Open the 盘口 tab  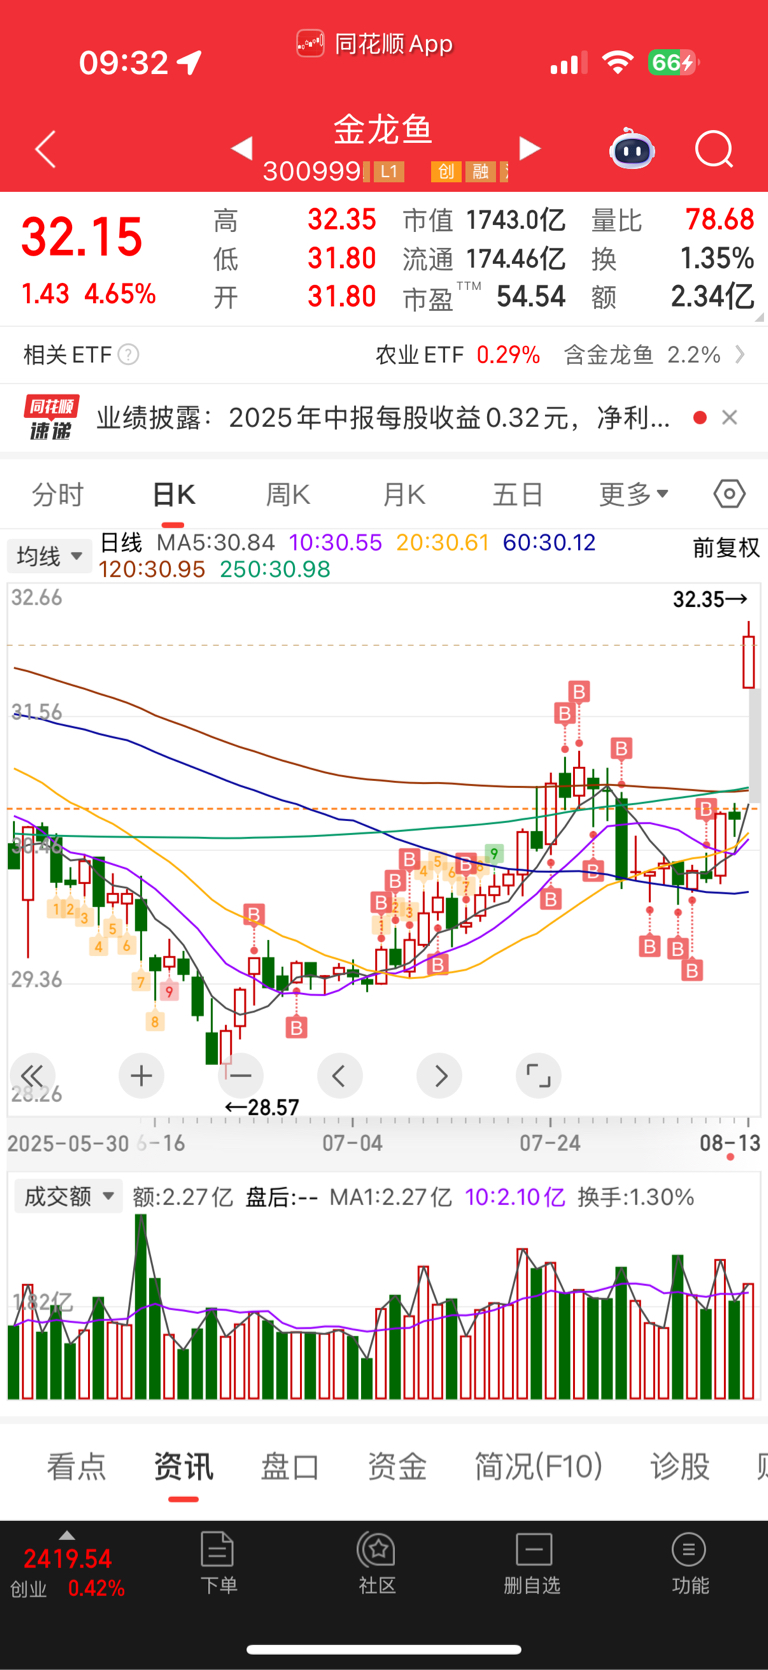tap(290, 1467)
